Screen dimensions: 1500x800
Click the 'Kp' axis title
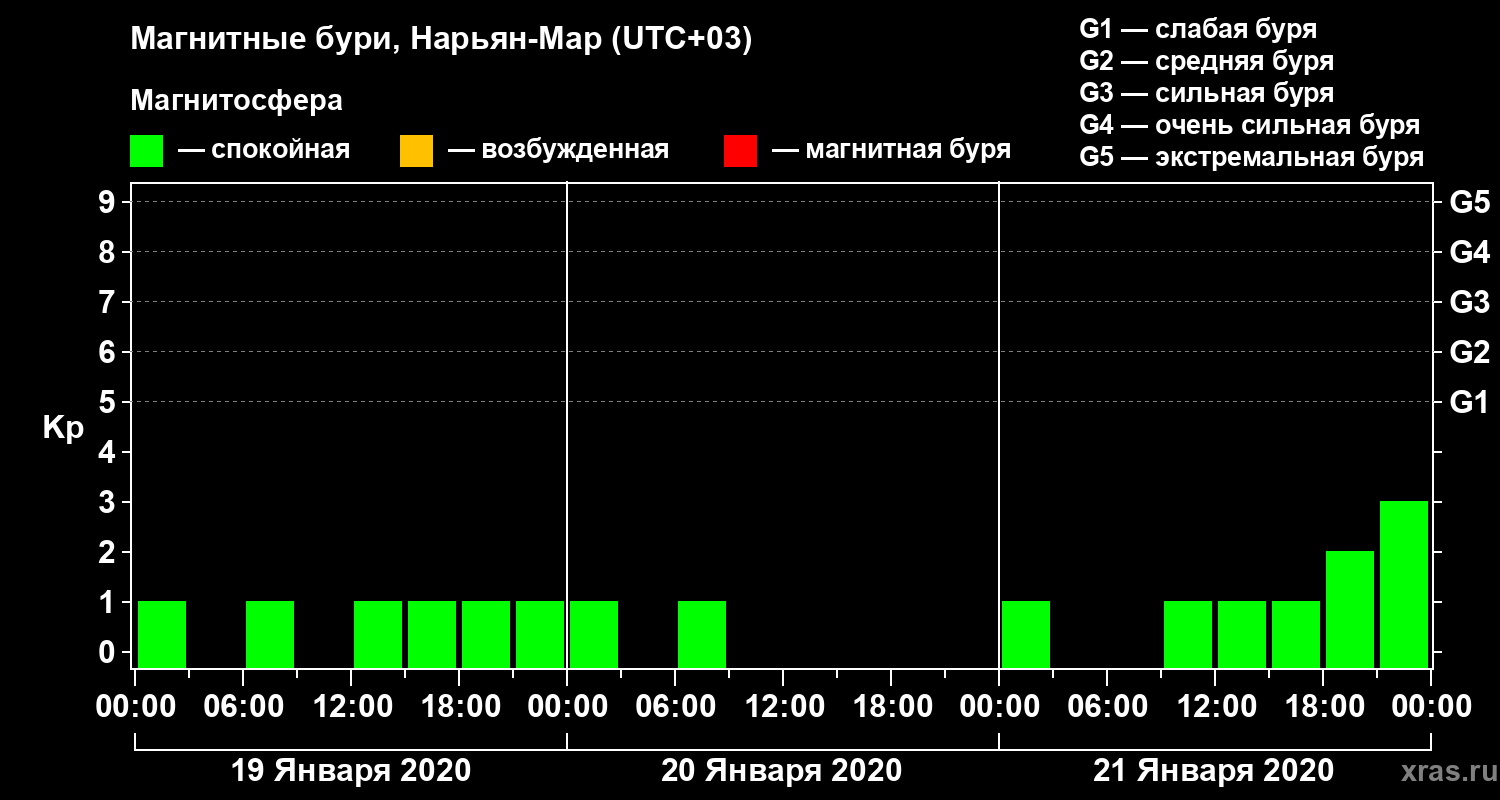click(x=63, y=427)
